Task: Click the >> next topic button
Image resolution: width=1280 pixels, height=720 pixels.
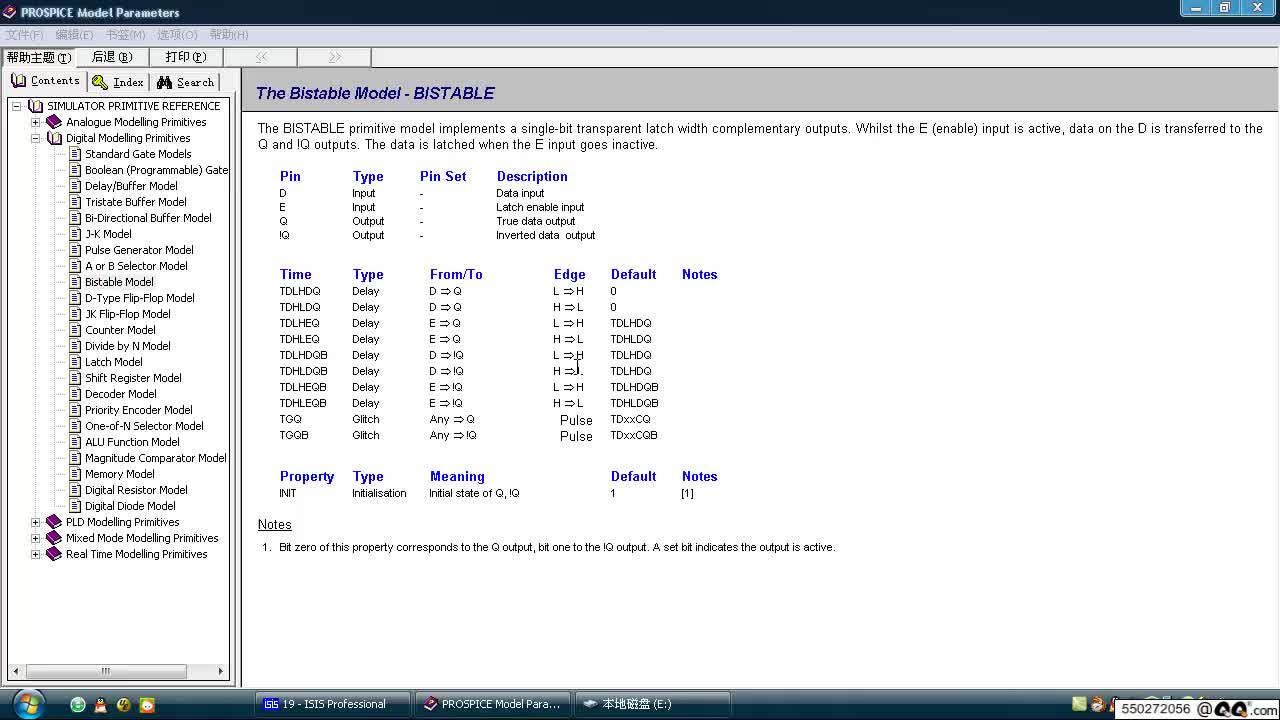Action: 334,57
